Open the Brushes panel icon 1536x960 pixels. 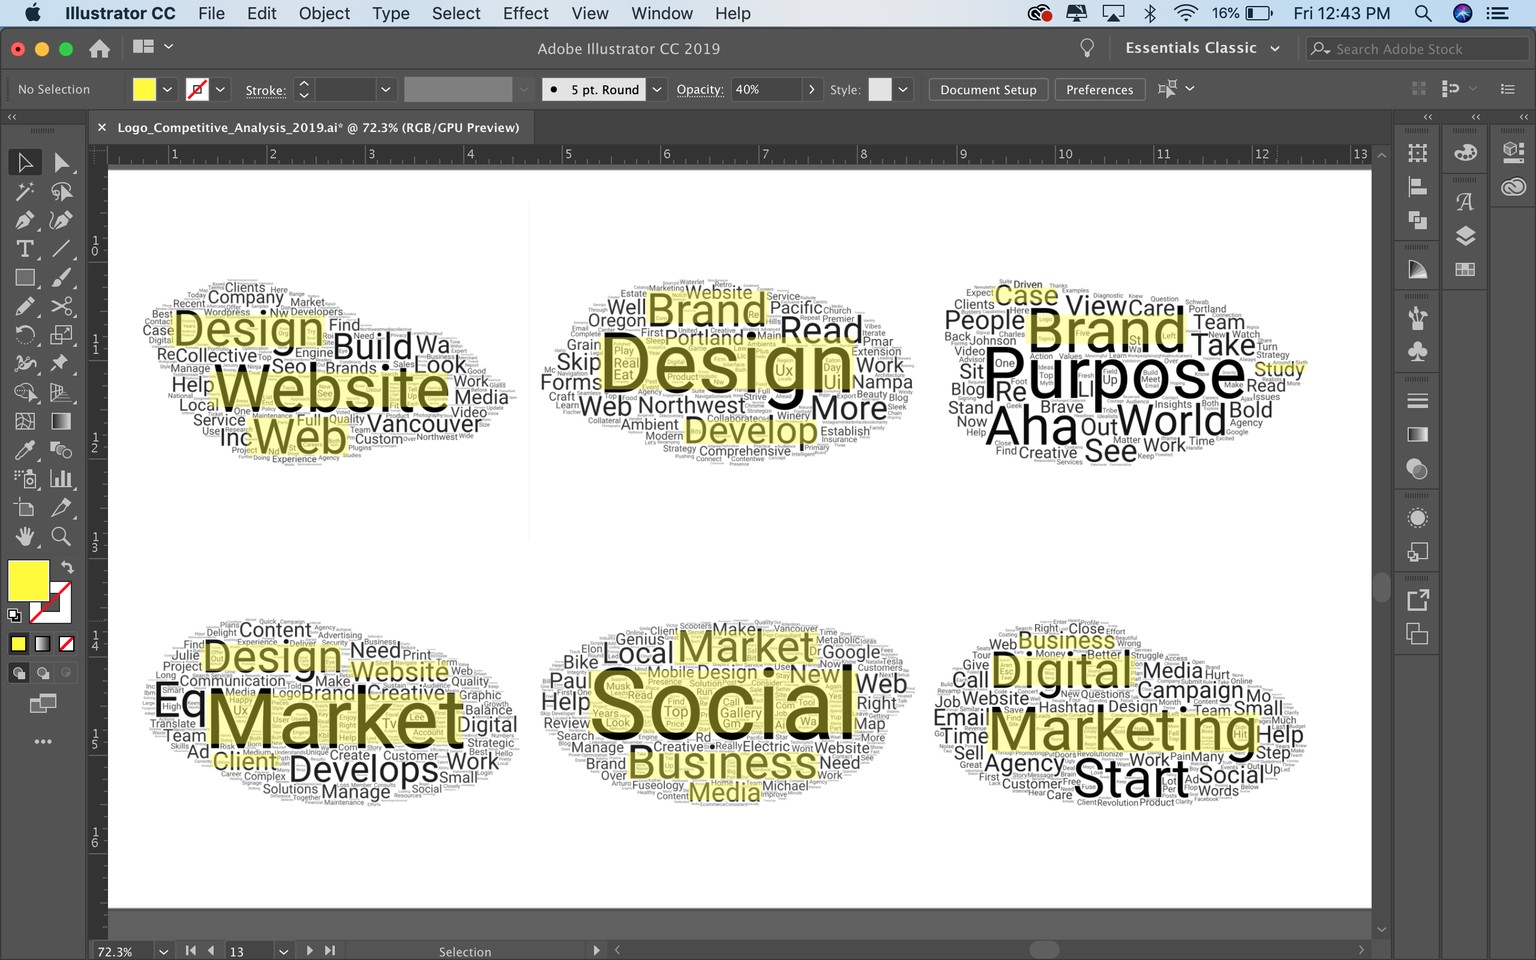point(1417,318)
